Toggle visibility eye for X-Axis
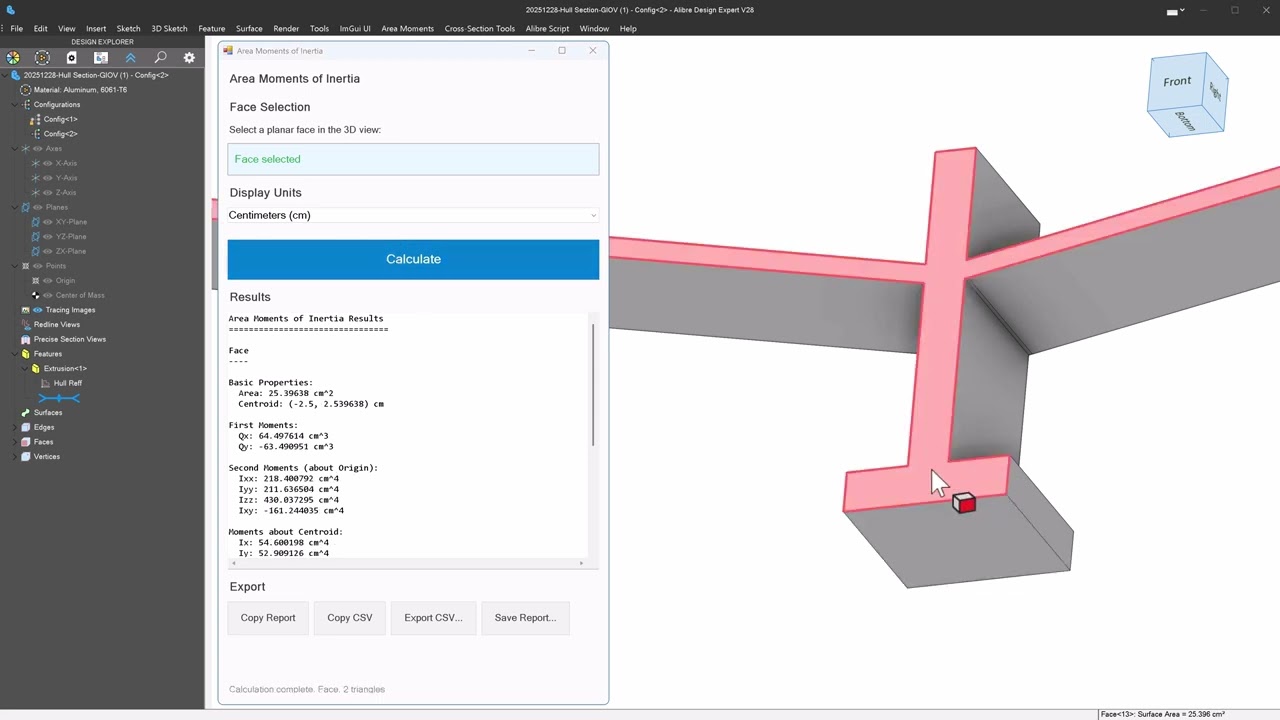 pos(47,163)
